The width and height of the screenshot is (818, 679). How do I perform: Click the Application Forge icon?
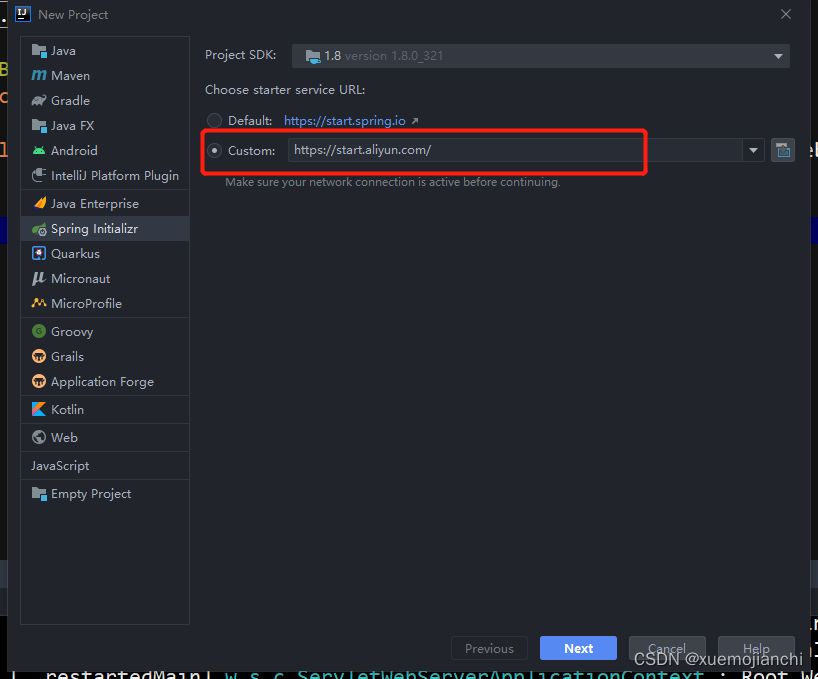pos(39,381)
